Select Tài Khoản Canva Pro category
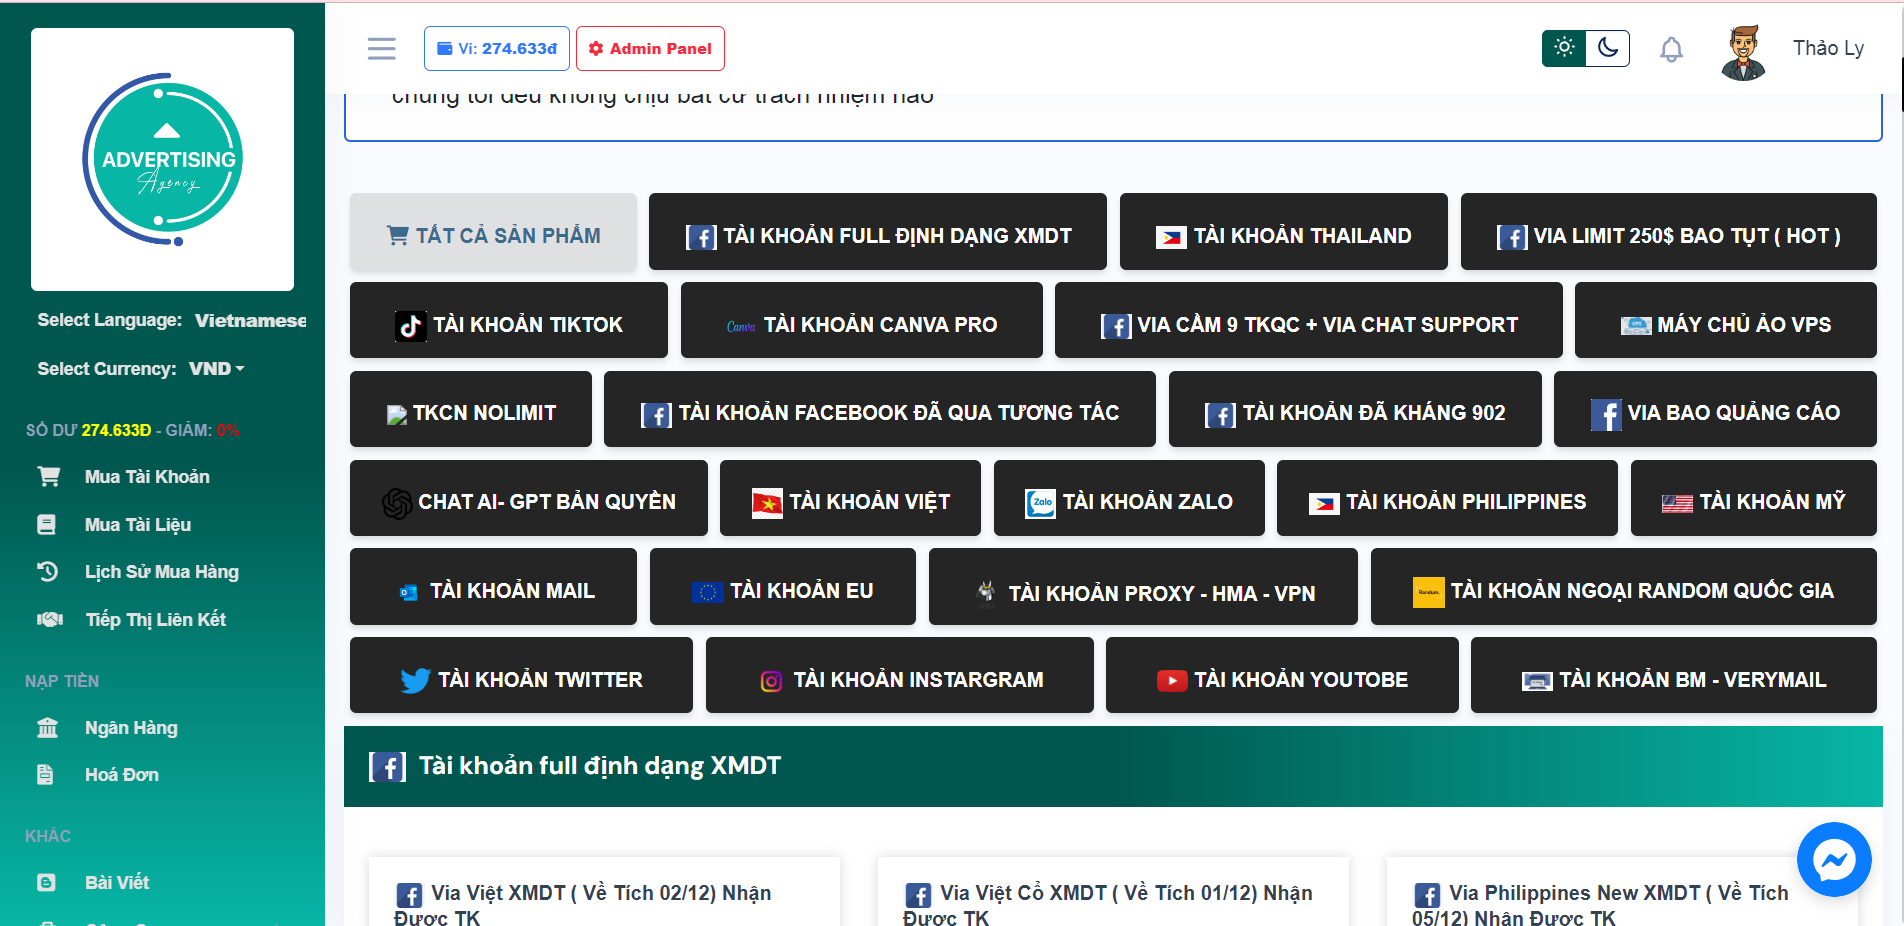The image size is (1904, 926). point(862,320)
